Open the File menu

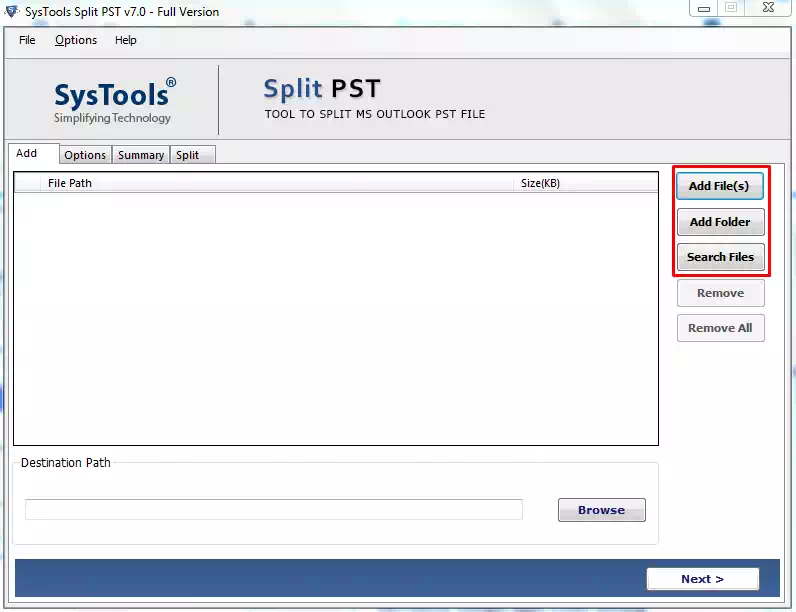click(x=27, y=40)
